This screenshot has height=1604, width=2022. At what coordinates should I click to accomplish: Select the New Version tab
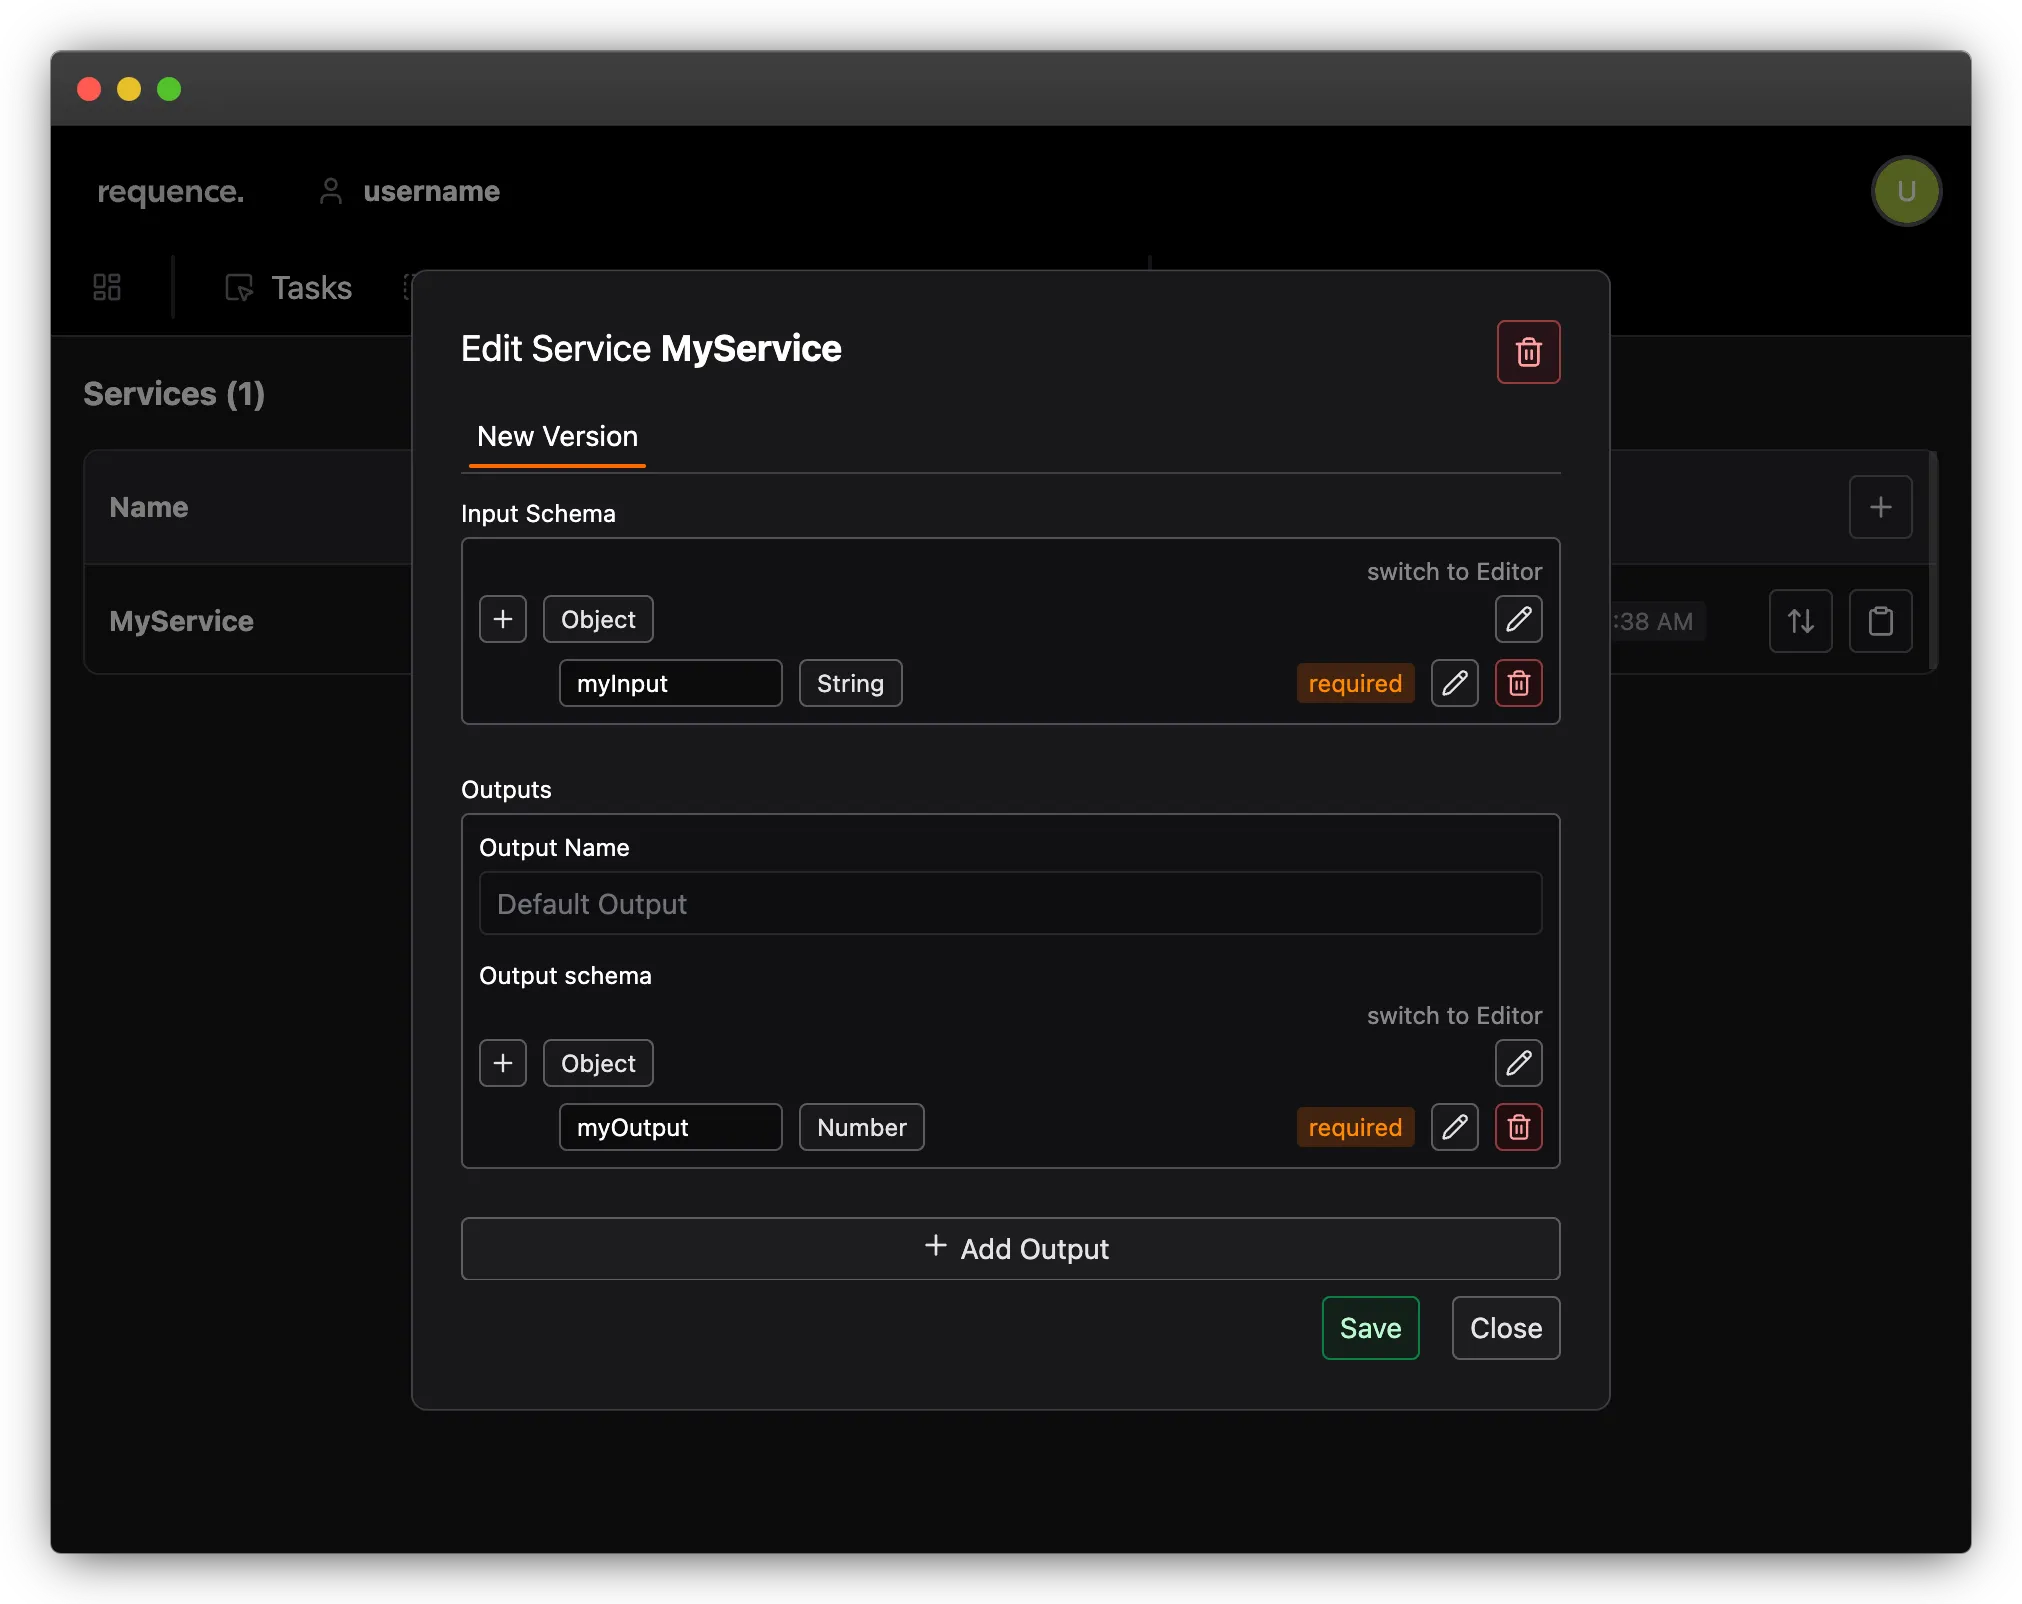[x=556, y=437]
